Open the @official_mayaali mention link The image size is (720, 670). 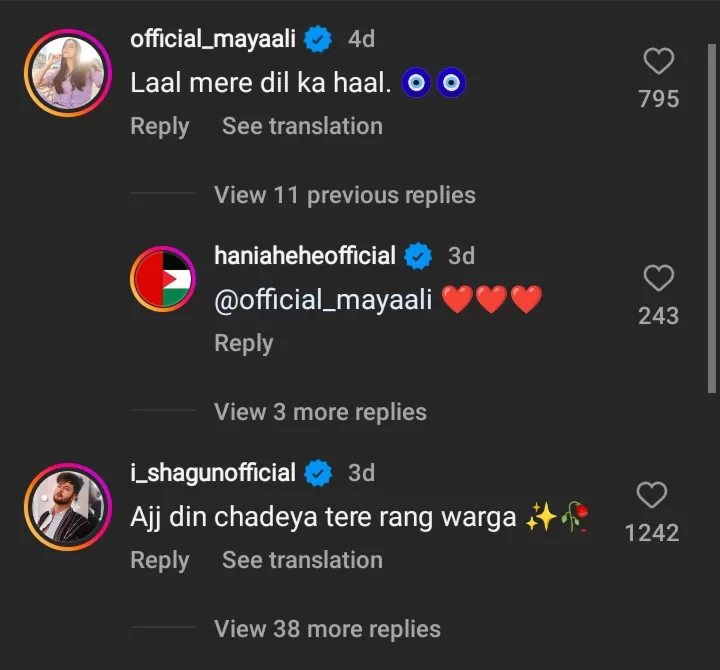click(323, 300)
